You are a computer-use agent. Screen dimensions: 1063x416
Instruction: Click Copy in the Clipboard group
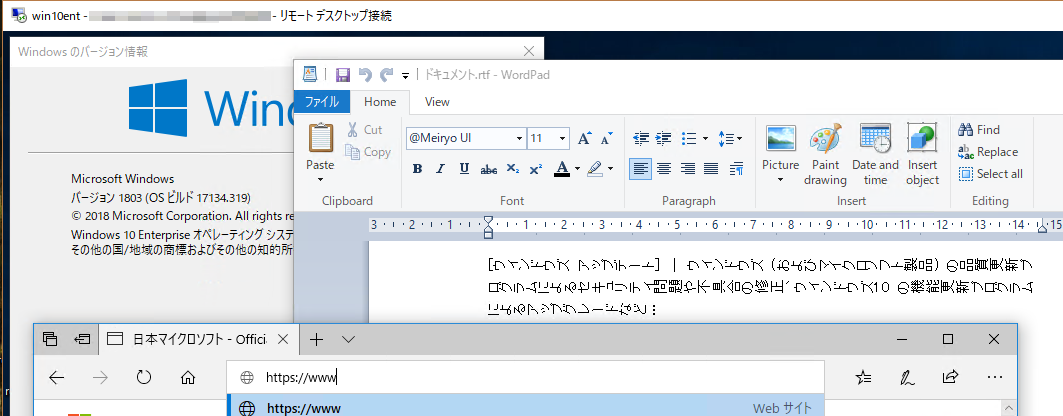[367, 152]
